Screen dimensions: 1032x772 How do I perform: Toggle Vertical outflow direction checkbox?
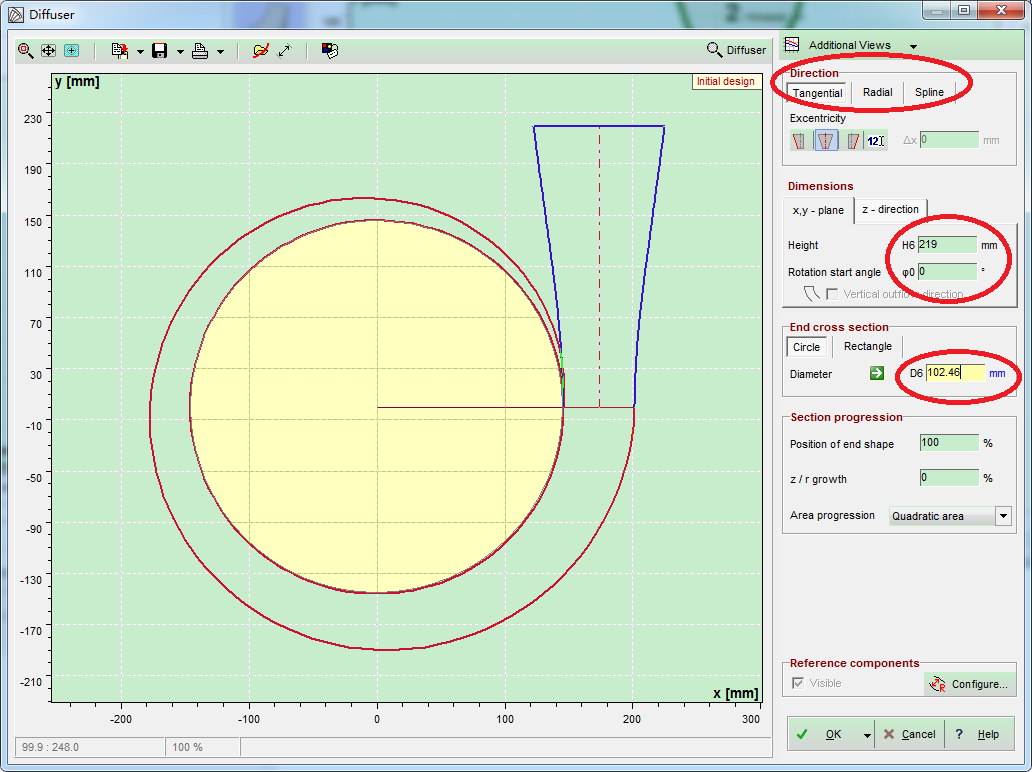tap(832, 294)
